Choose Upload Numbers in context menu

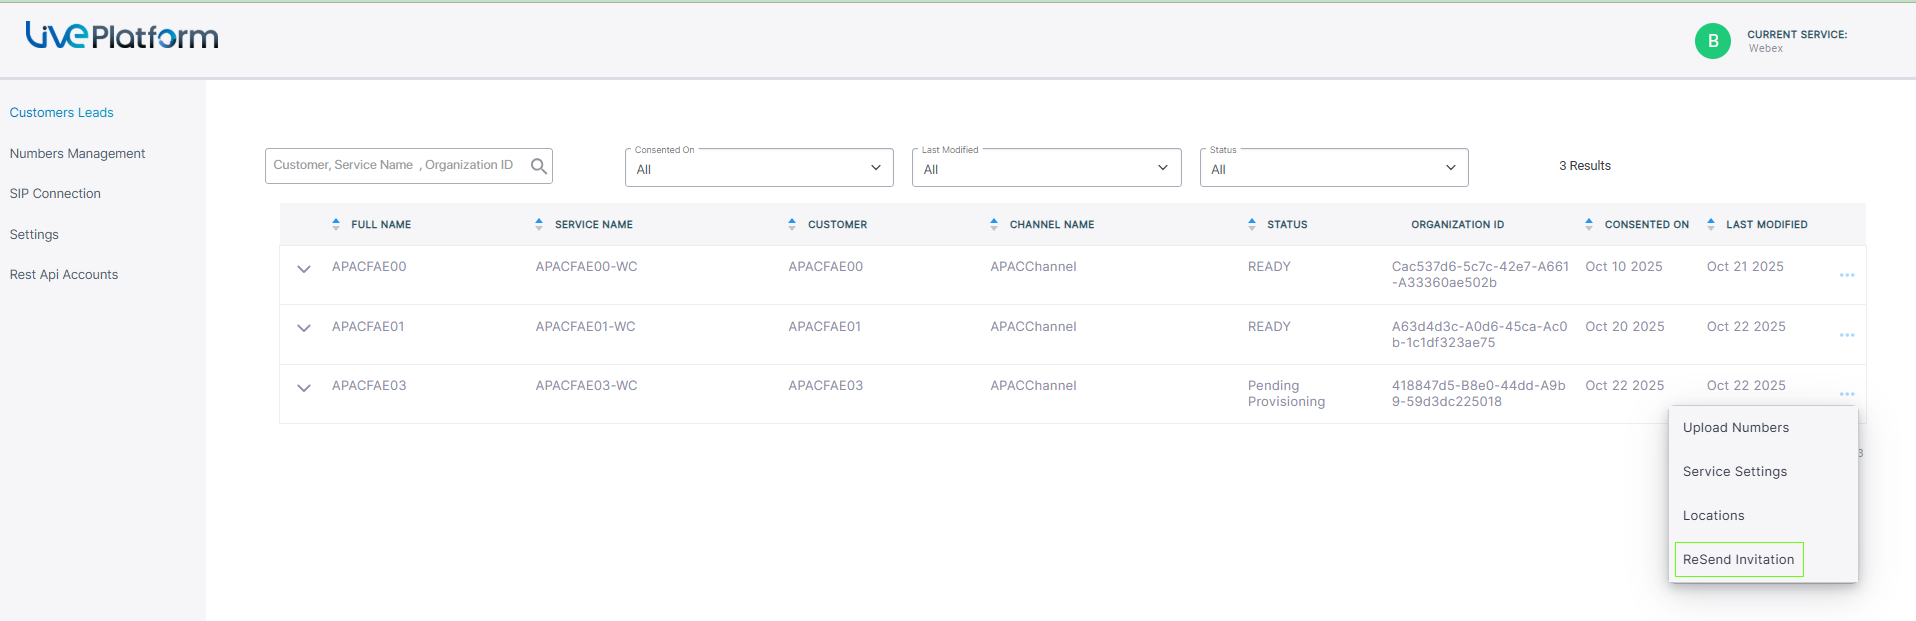click(x=1735, y=428)
